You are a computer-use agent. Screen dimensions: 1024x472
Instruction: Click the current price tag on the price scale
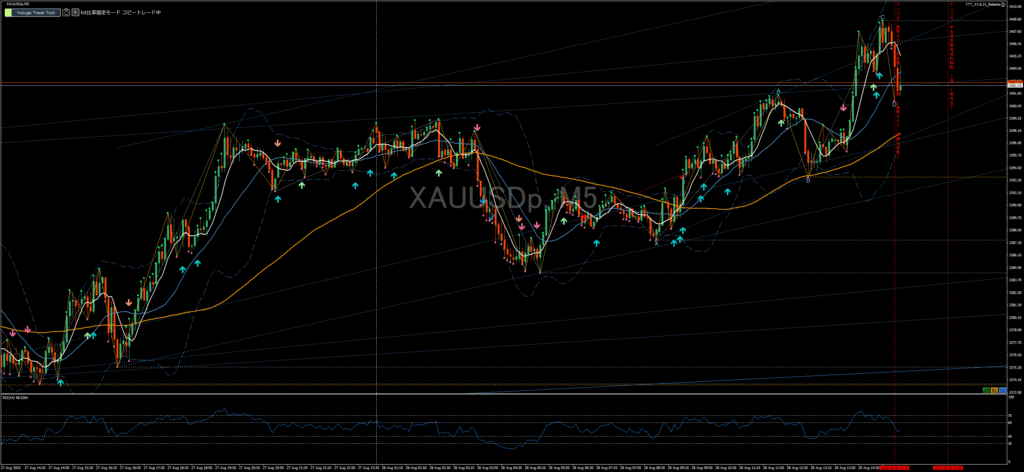tap(1015, 84)
